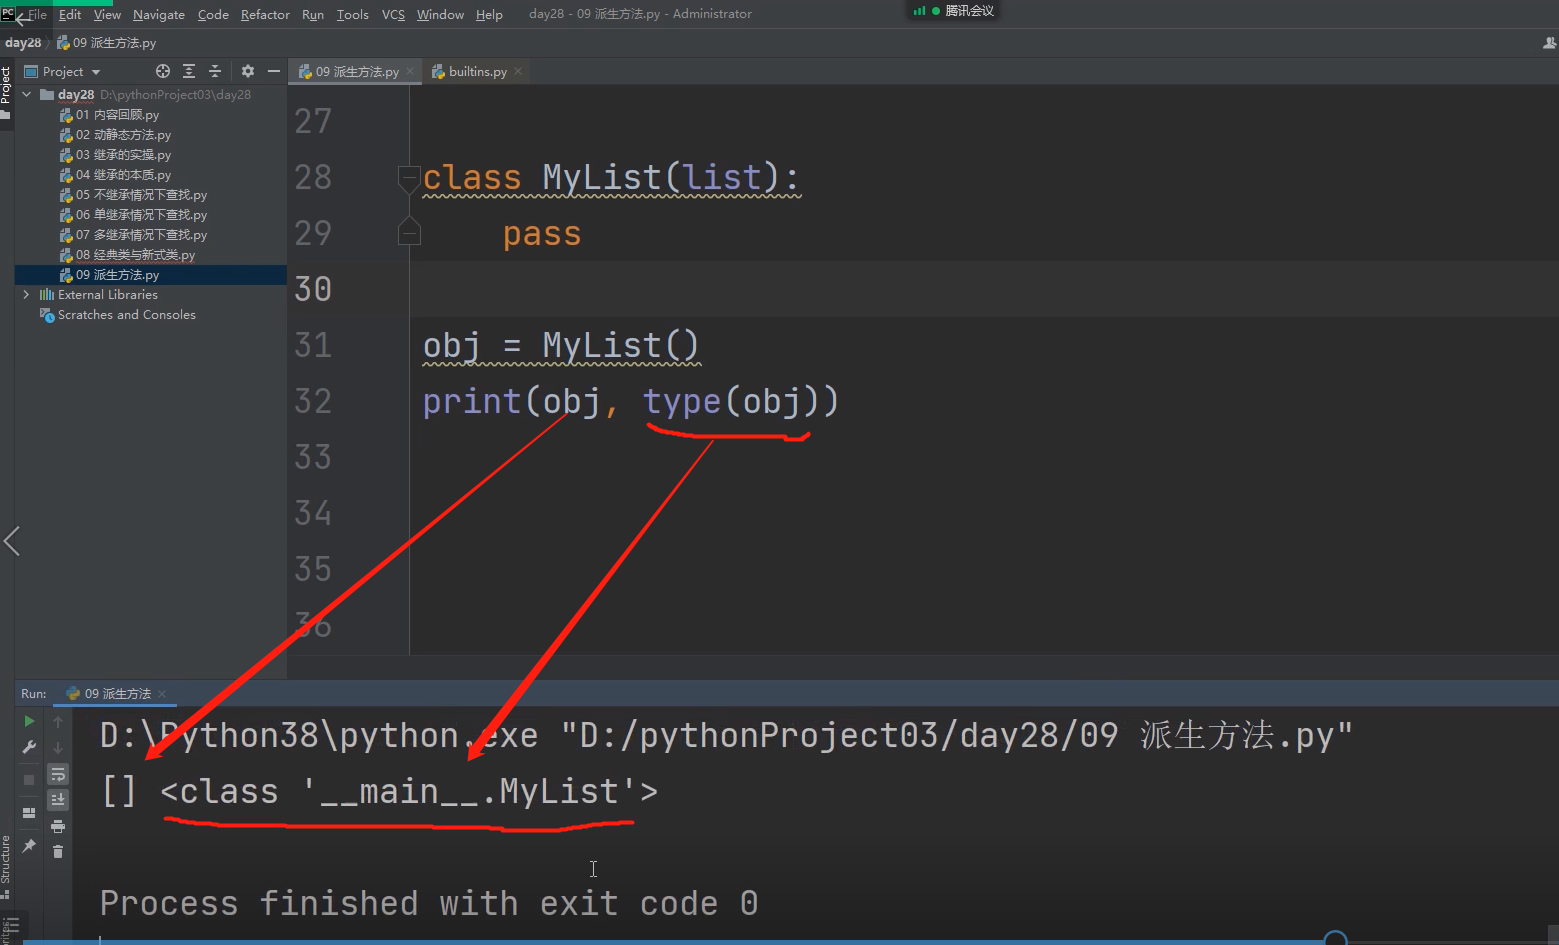This screenshot has width=1559, height=945.
Task: Open the Run menu
Action: (x=313, y=14)
